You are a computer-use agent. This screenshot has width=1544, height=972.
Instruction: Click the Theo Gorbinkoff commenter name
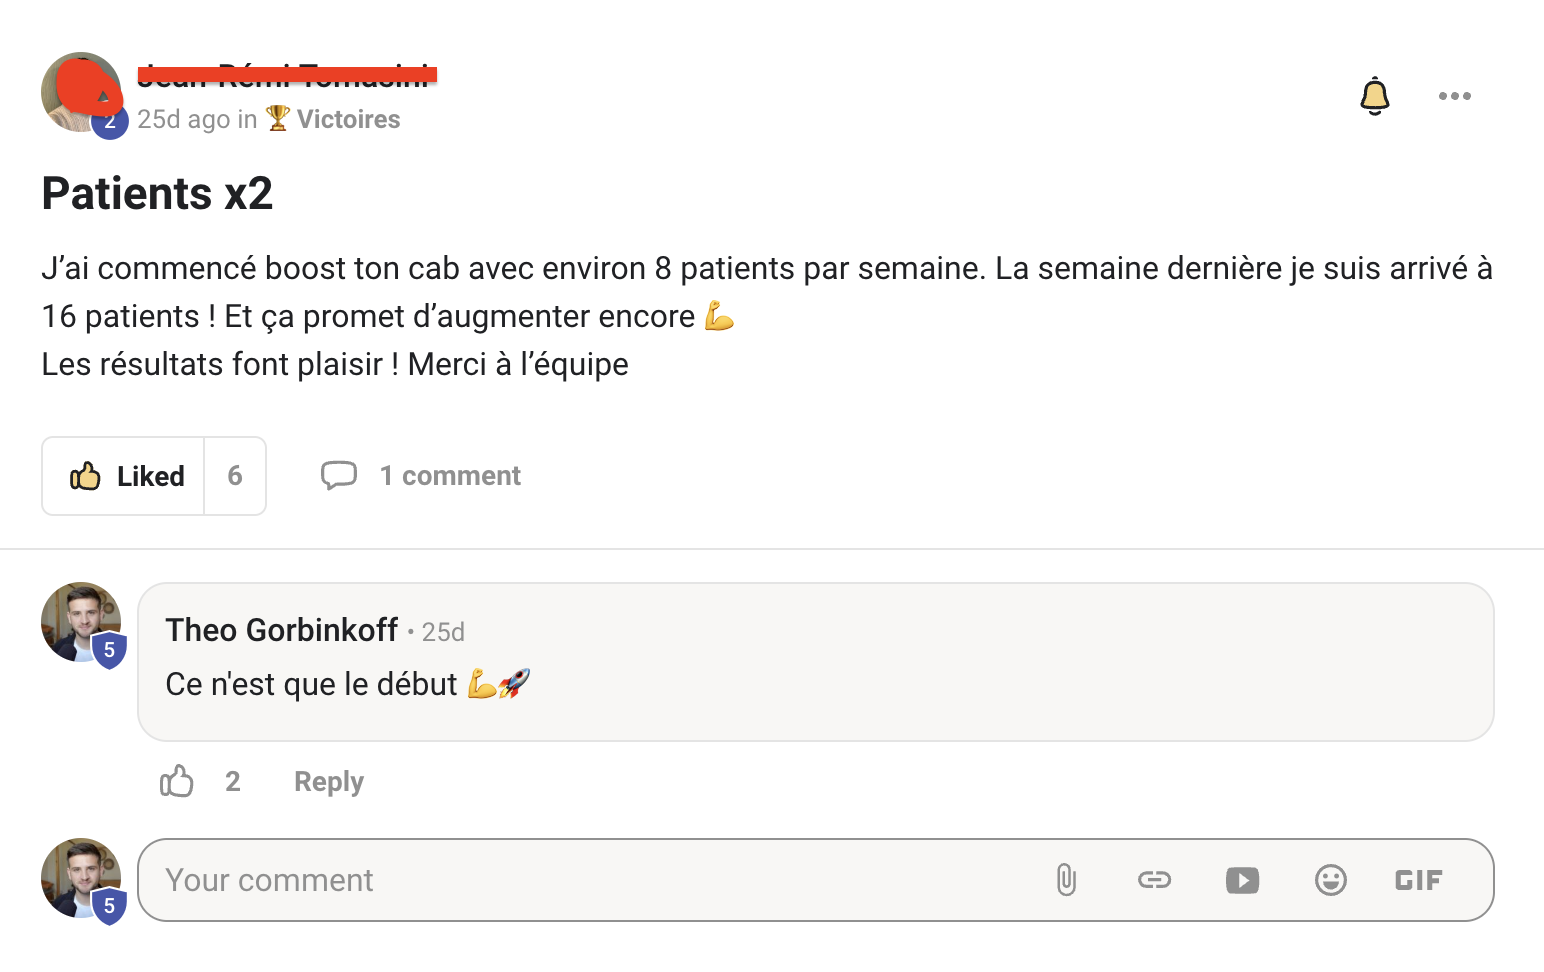point(282,630)
